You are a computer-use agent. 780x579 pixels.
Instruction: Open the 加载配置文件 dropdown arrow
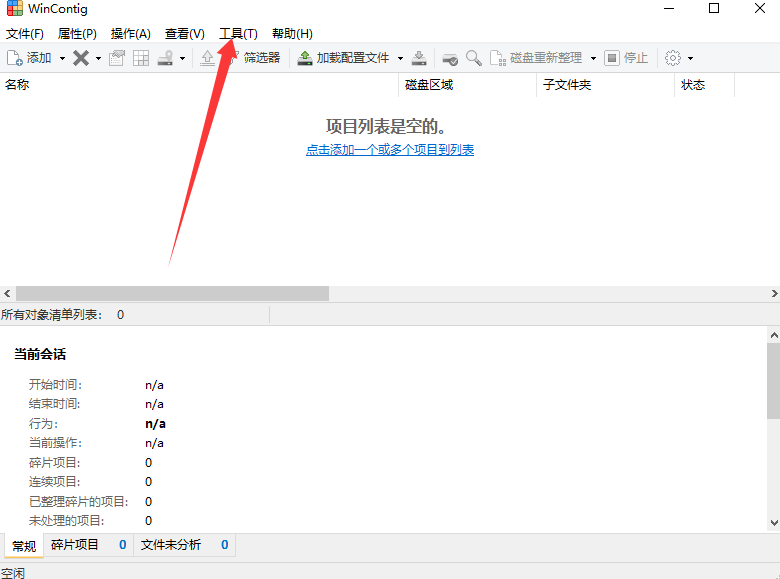click(x=400, y=58)
